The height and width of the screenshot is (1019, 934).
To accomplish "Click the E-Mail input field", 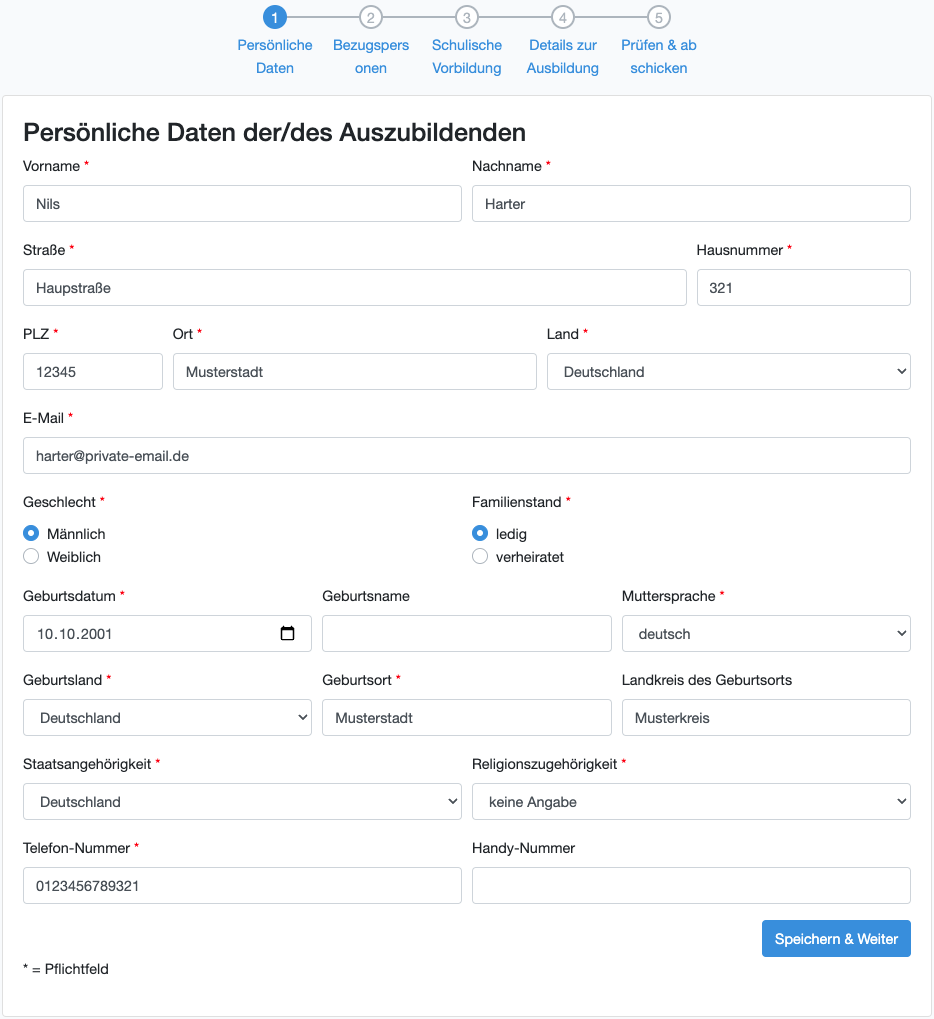I will [x=467, y=456].
